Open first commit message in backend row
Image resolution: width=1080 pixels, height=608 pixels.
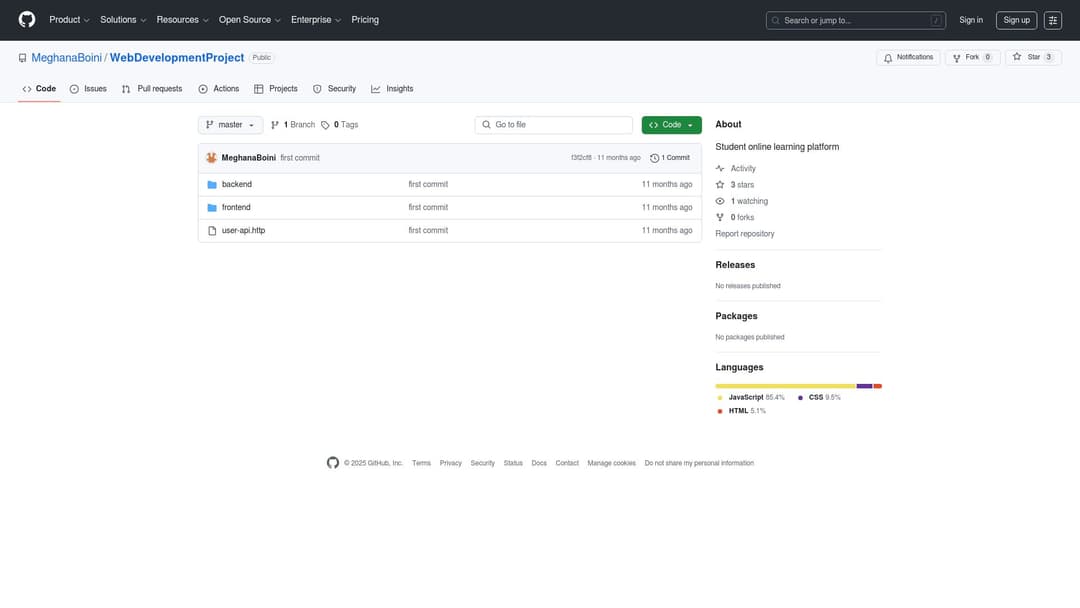428,185
